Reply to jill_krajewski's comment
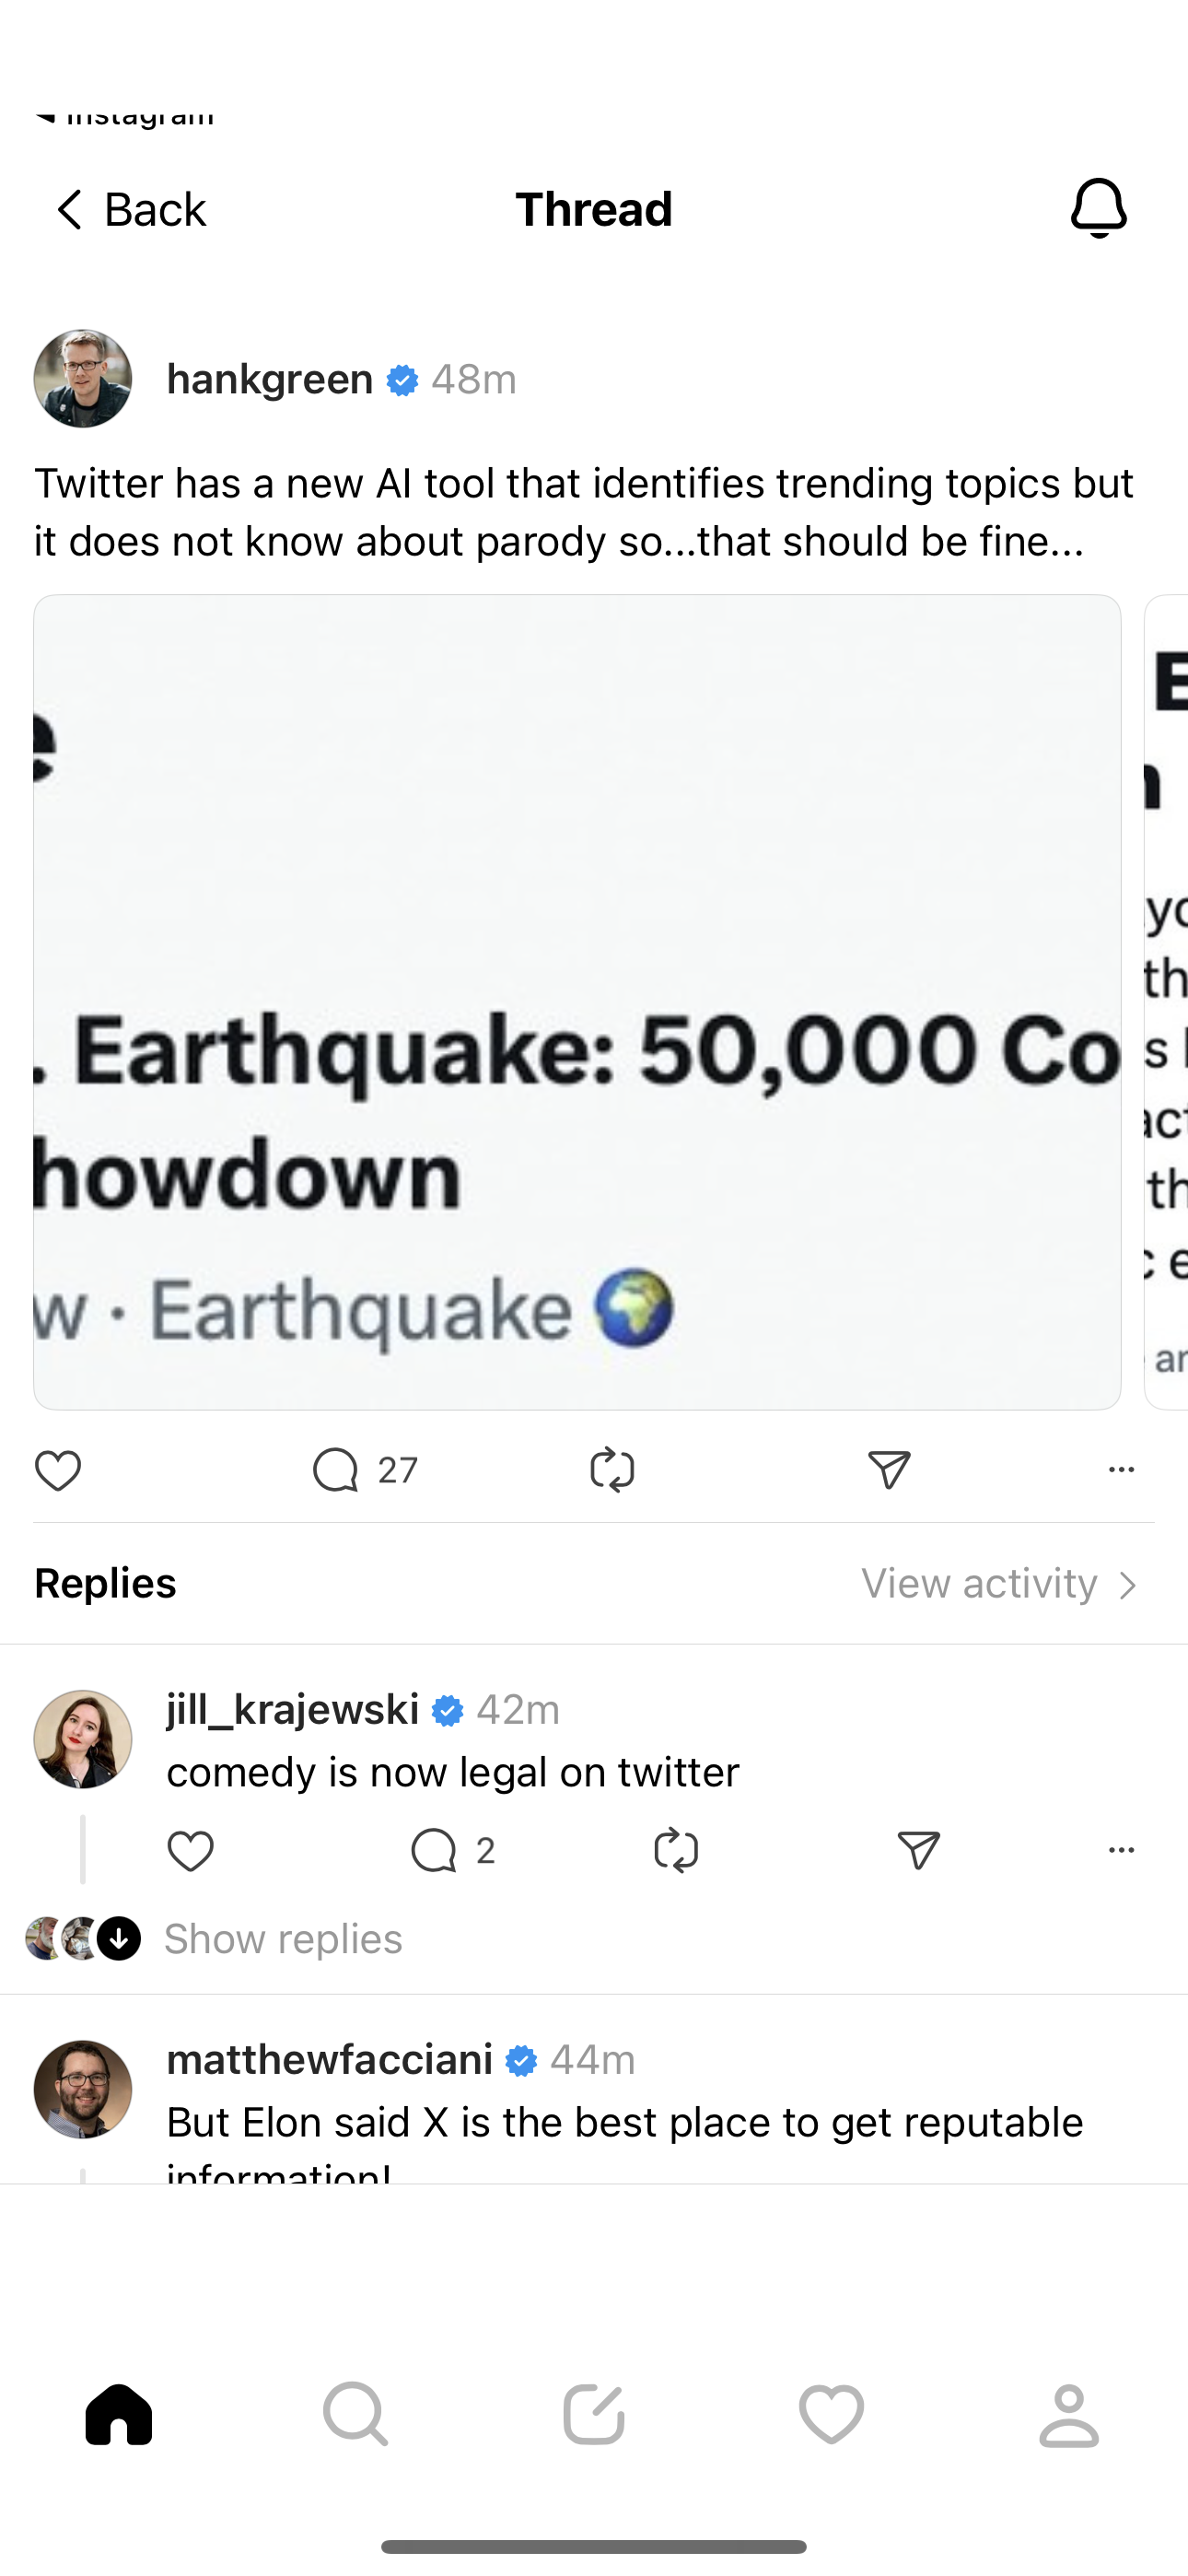The image size is (1188, 2576). [434, 1851]
